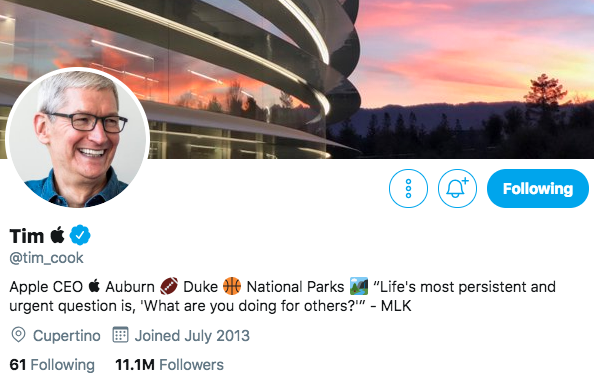This screenshot has height=375, width=594.
Task: Click the football emoji in the bio
Action: (x=169, y=286)
